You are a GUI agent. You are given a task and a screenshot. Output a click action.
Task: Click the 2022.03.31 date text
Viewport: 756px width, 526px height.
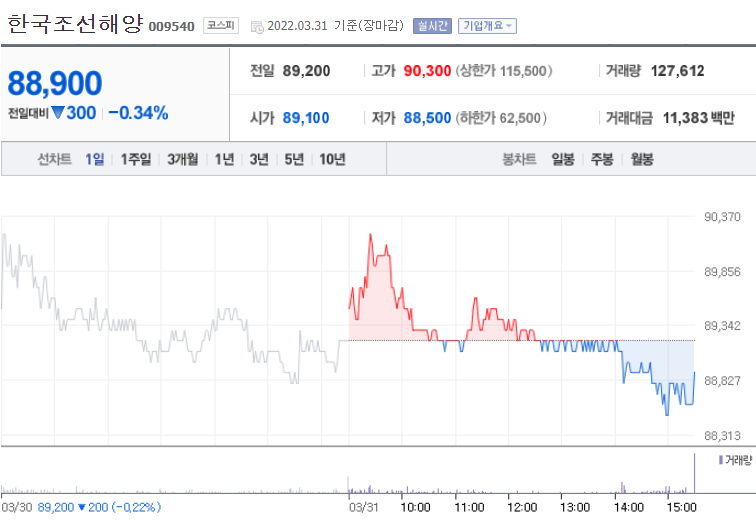coord(297,26)
